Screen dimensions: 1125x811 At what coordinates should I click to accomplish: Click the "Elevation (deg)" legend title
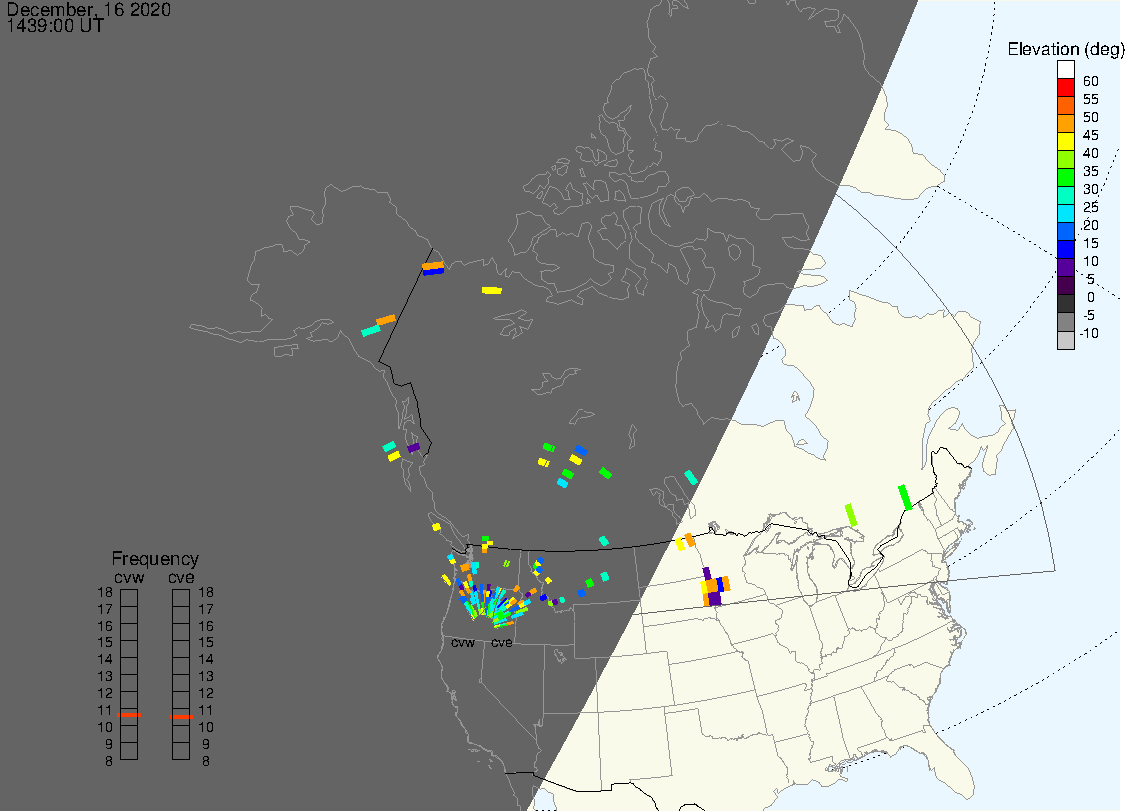pyautogui.click(x=1065, y=49)
